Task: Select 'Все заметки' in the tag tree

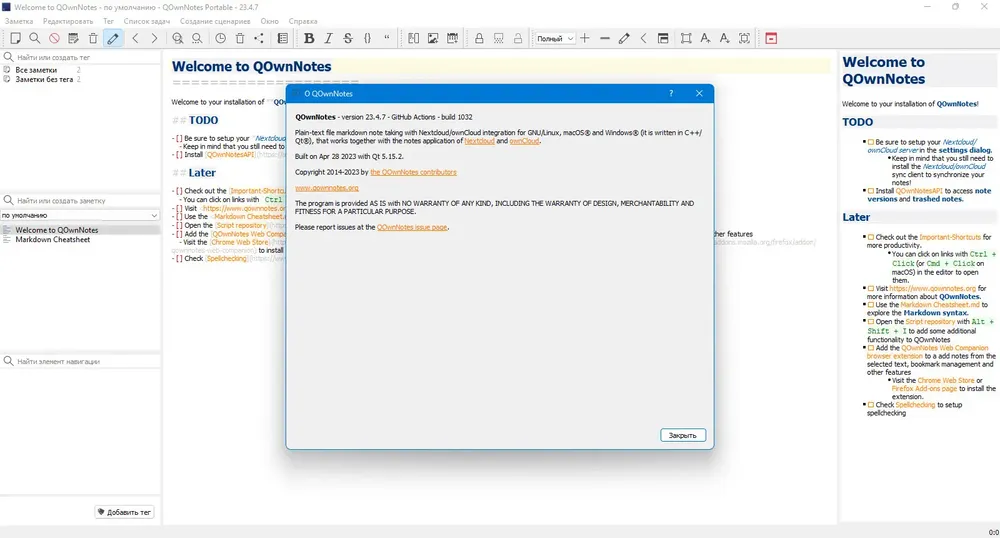Action: pyautogui.click(x=36, y=70)
